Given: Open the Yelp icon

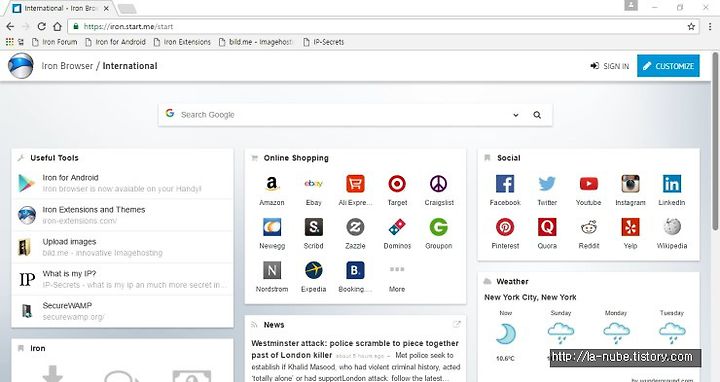Looking at the screenshot, I should [x=630, y=227].
